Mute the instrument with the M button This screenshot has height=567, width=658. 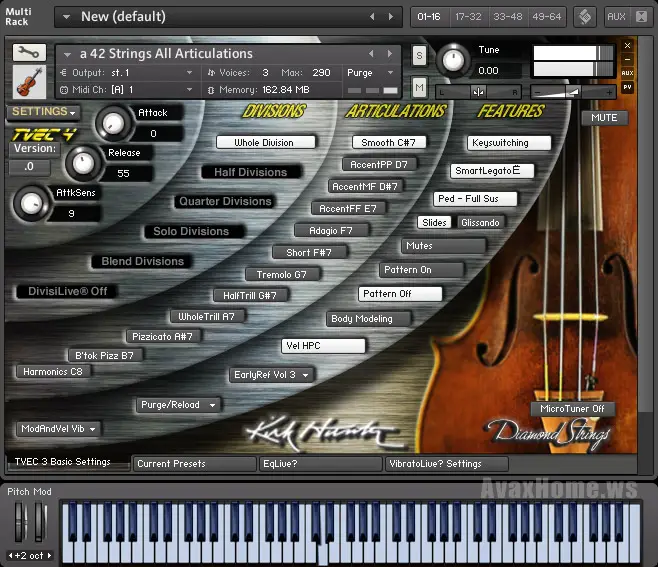[x=419, y=87]
